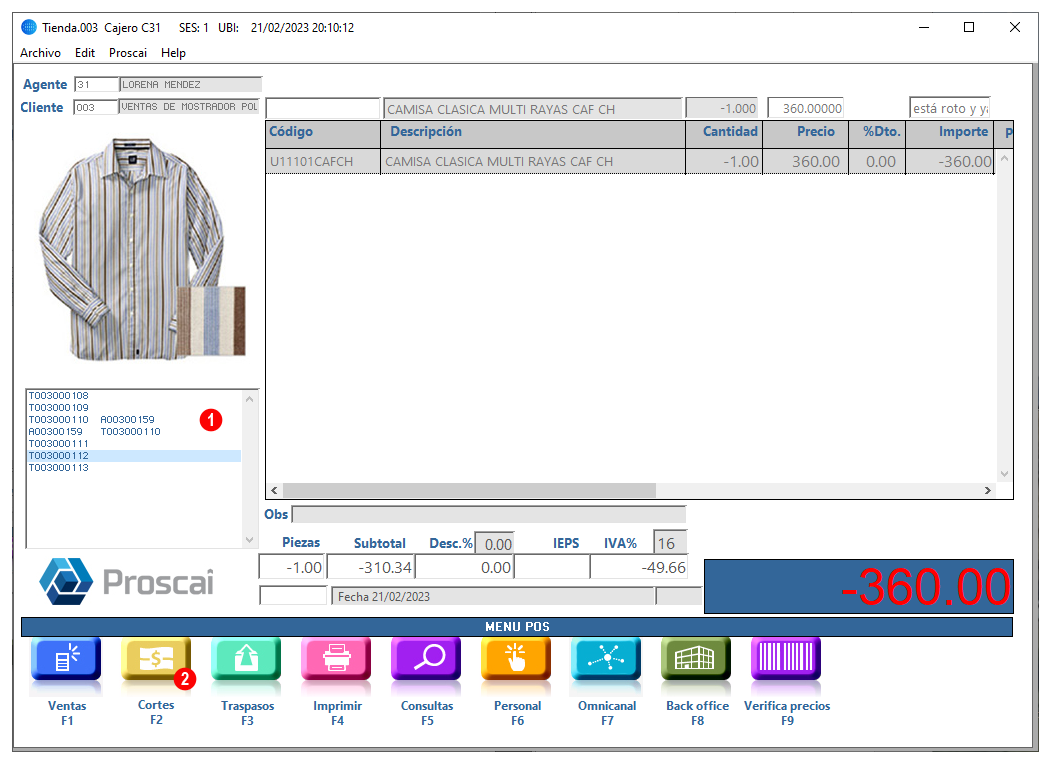Click the items grid horizontal scrollbar thumb

pos(469,490)
